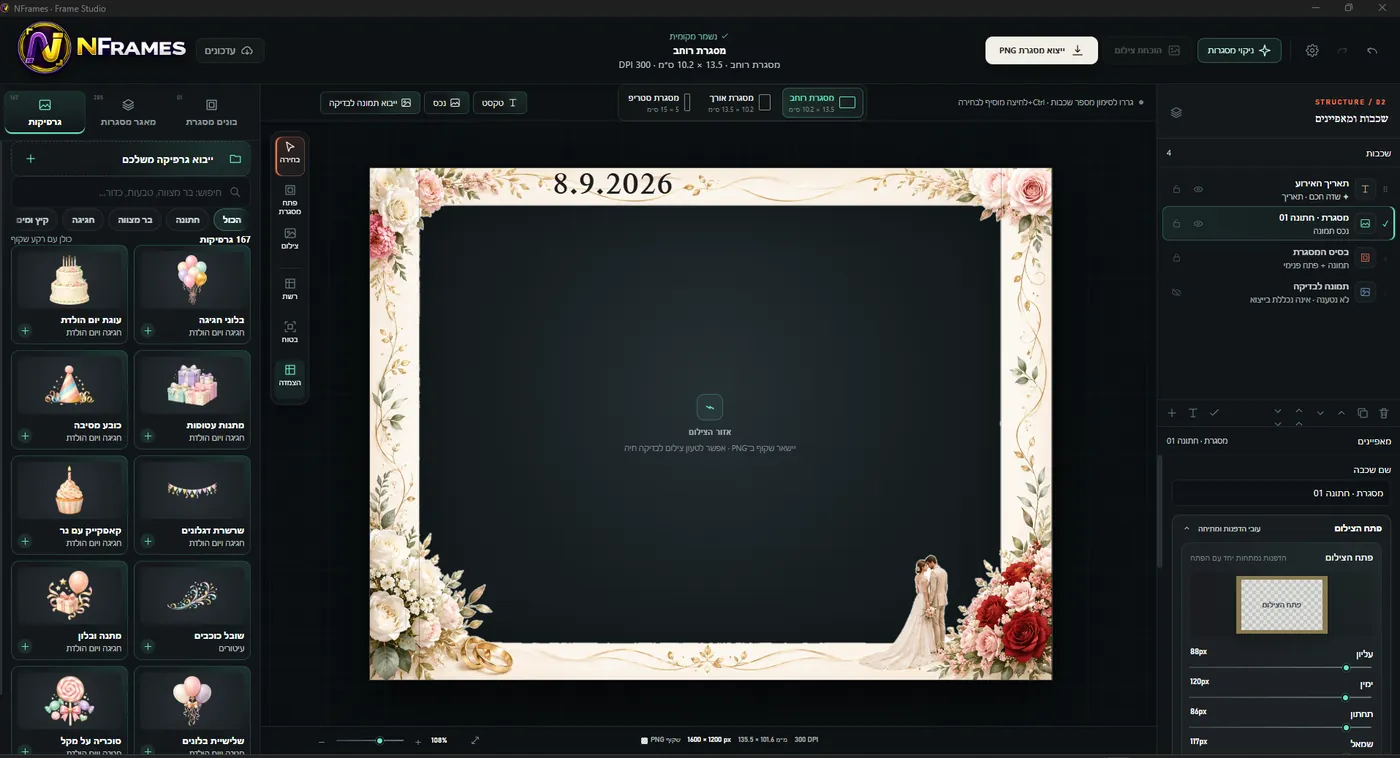The image size is (1400, 758).
Task: Add the בלוני חגיגה balloons graphic
Action: (x=148, y=331)
